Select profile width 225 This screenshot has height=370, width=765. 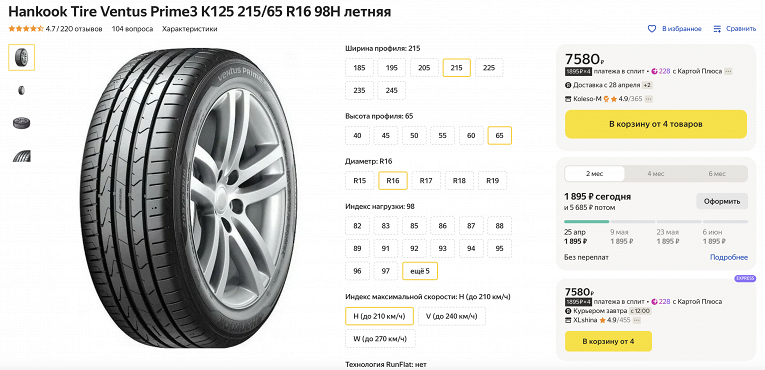(x=489, y=68)
